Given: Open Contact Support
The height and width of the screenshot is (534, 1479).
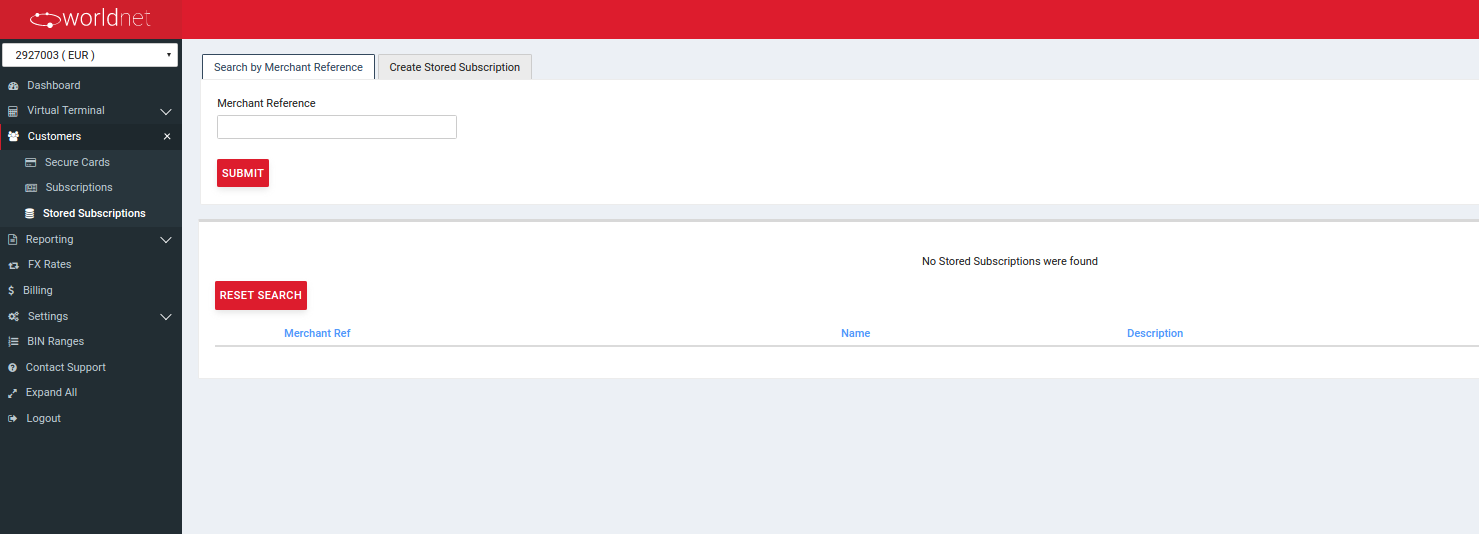Looking at the screenshot, I should tap(66, 368).
